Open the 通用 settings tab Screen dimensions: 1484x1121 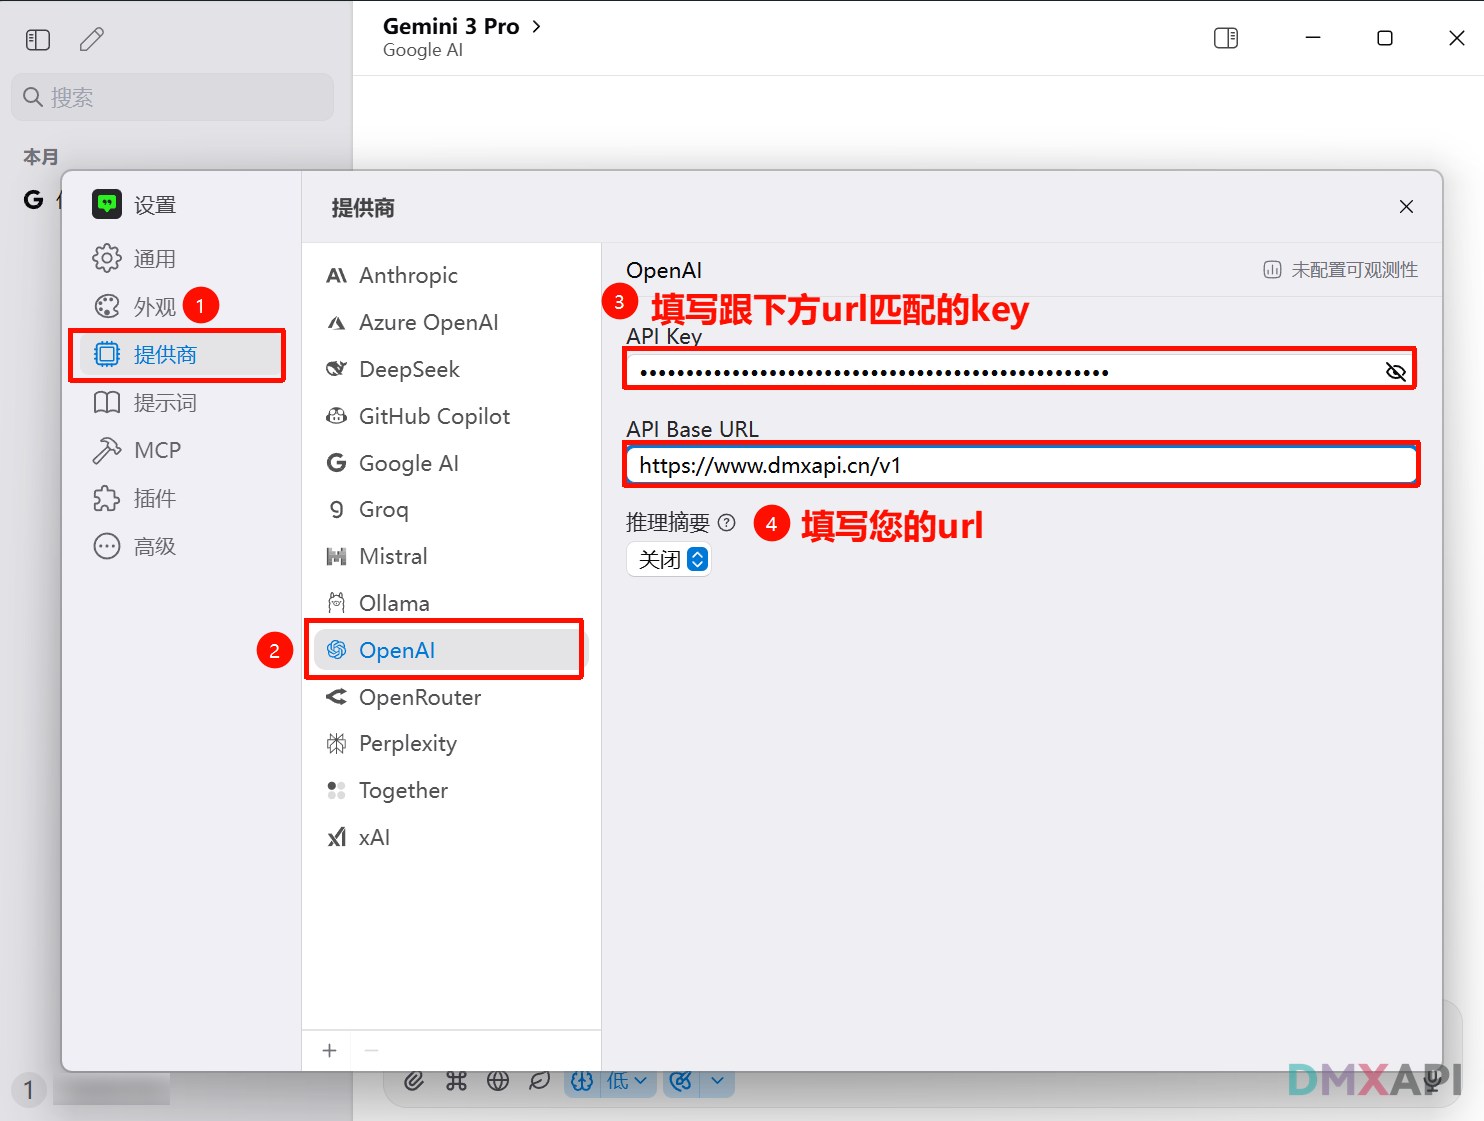(x=154, y=259)
